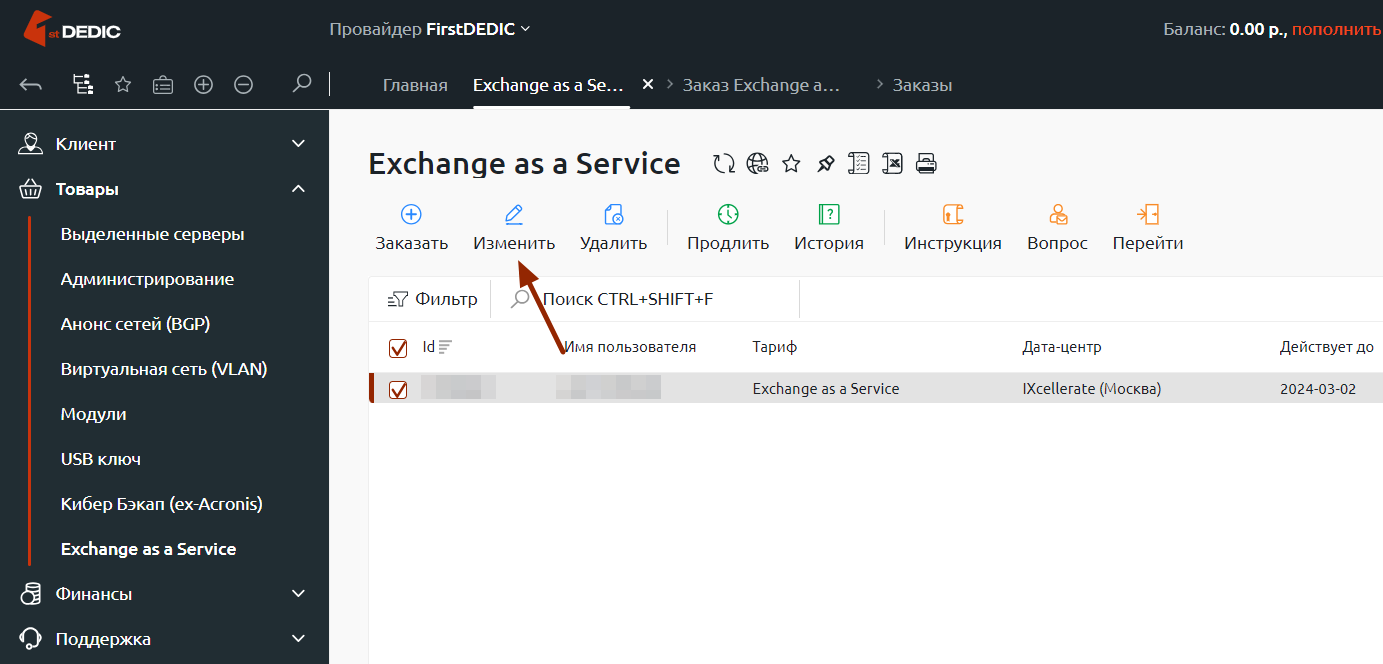Screen dimensions: 1383x664
Task: Sort by Действует до column header
Action: pyautogui.click(x=1326, y=347)
